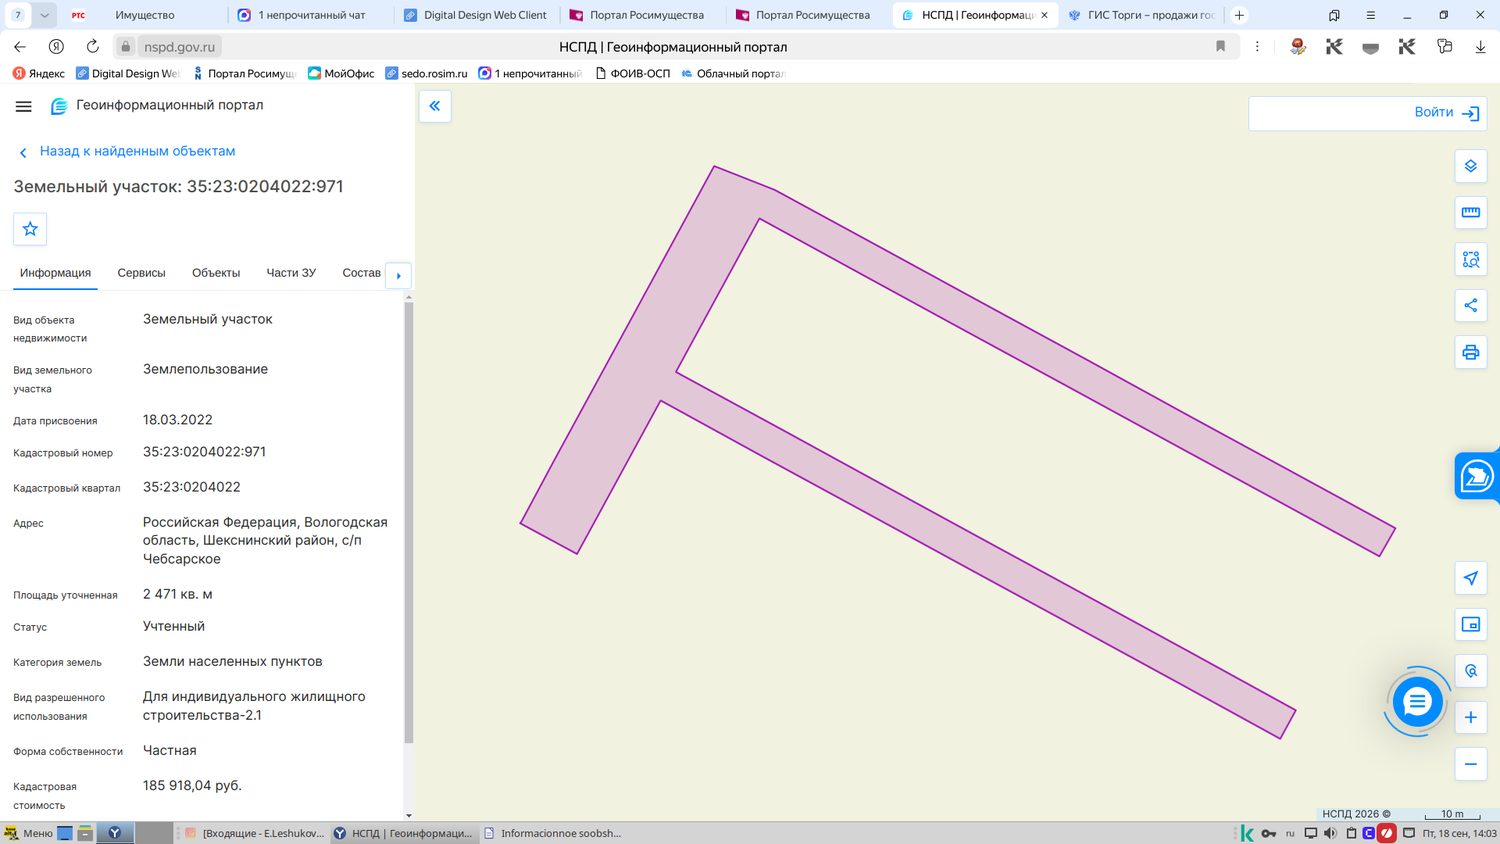
Task: Open the Части ЗУ tab
Action: [291, 273]
